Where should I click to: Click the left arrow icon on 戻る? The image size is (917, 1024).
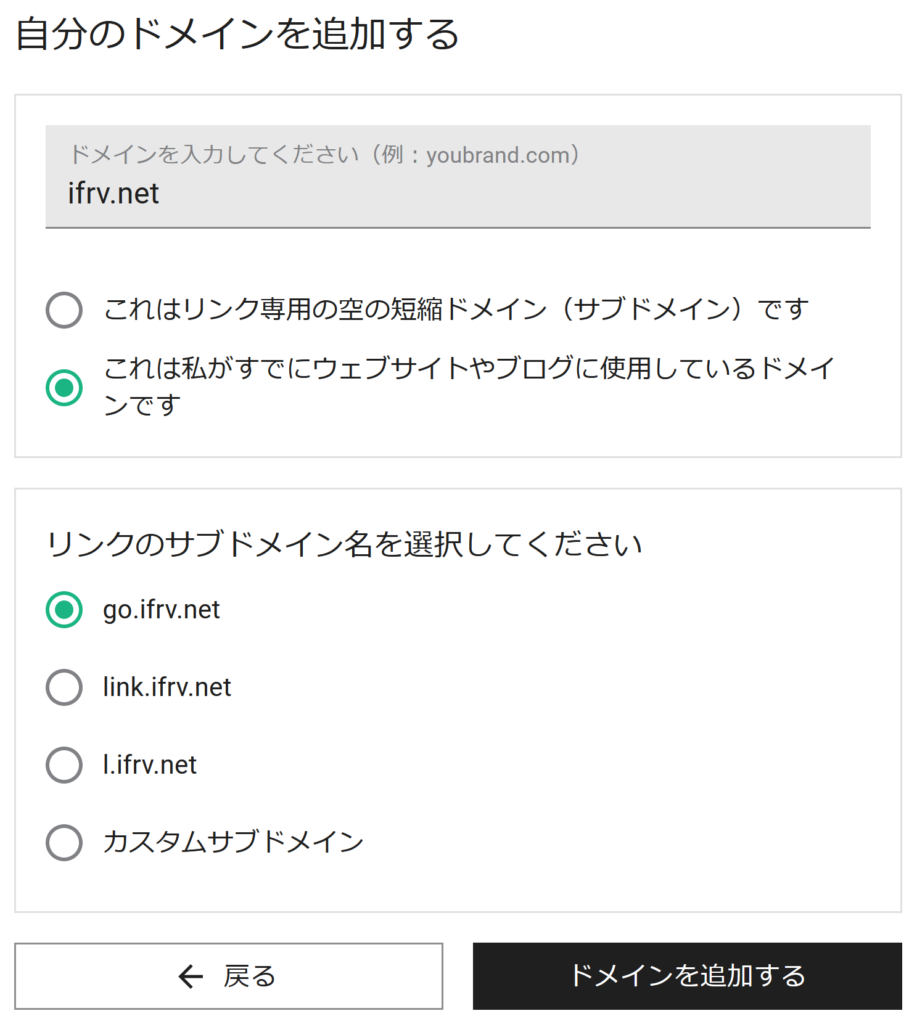click(190, 976)
